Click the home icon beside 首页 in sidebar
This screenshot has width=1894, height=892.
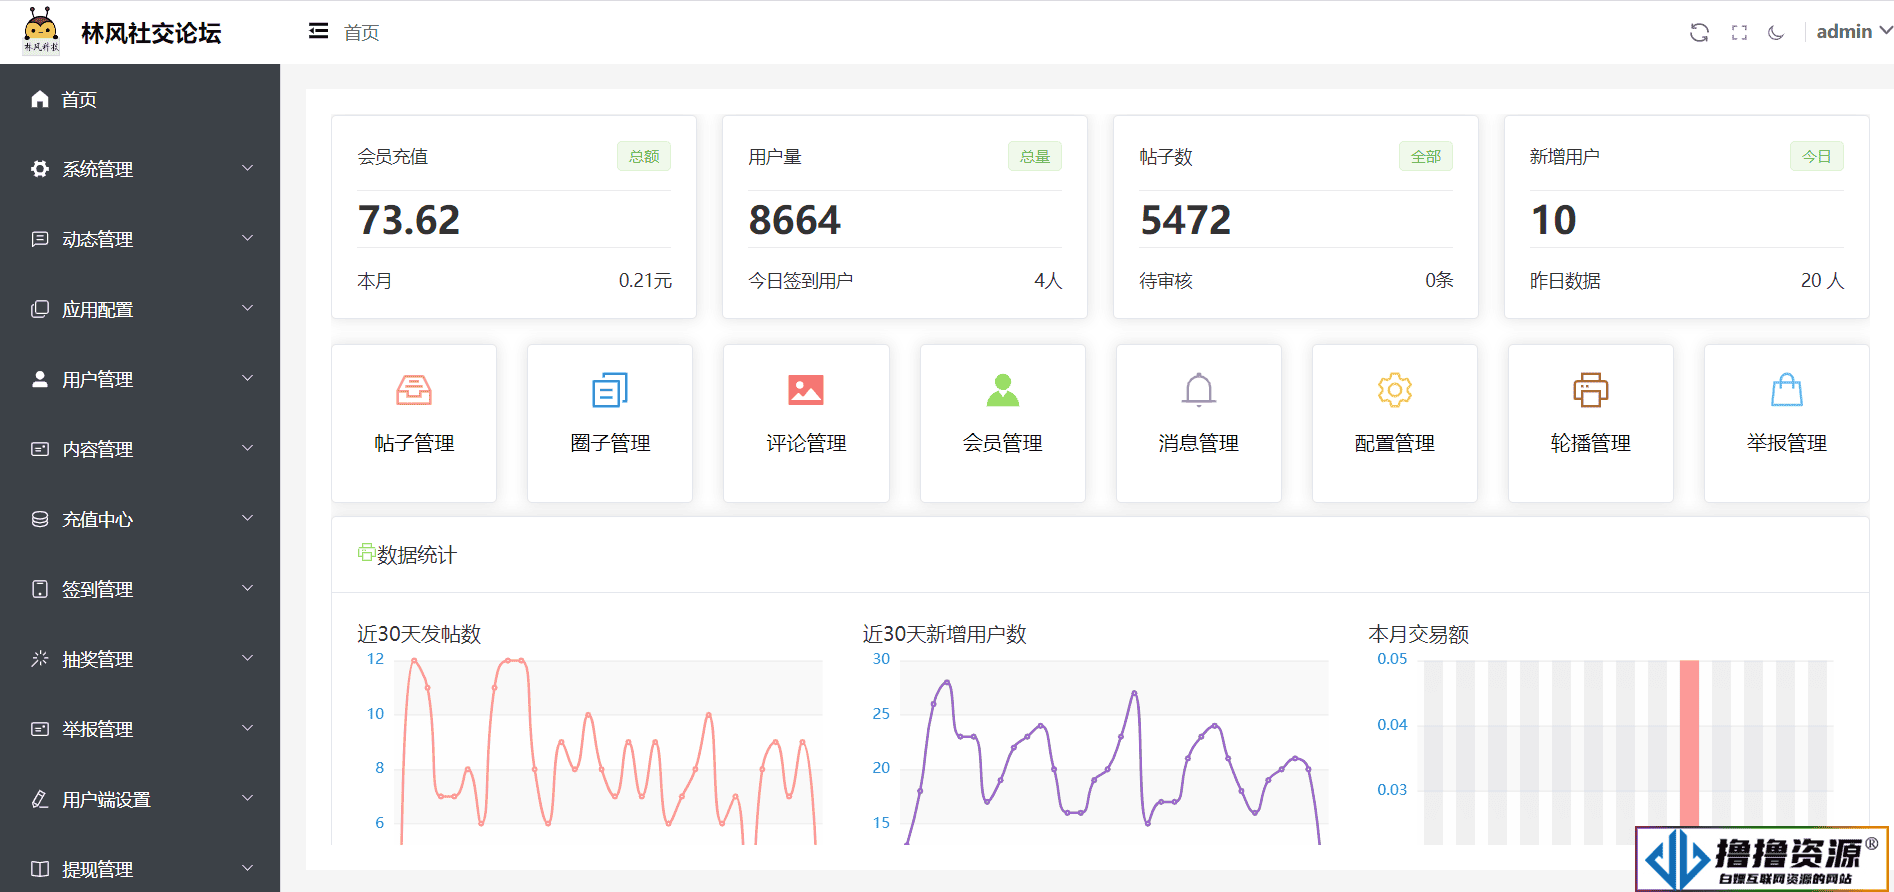[x=40, y=99]
